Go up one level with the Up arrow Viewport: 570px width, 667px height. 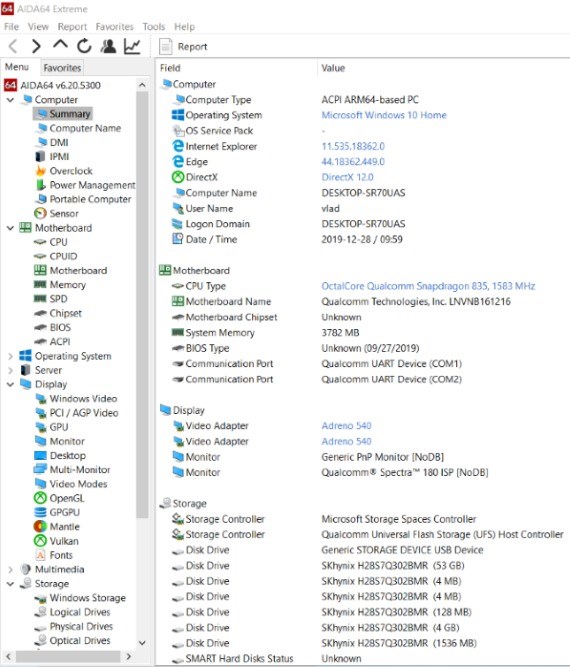pos(60,45)
